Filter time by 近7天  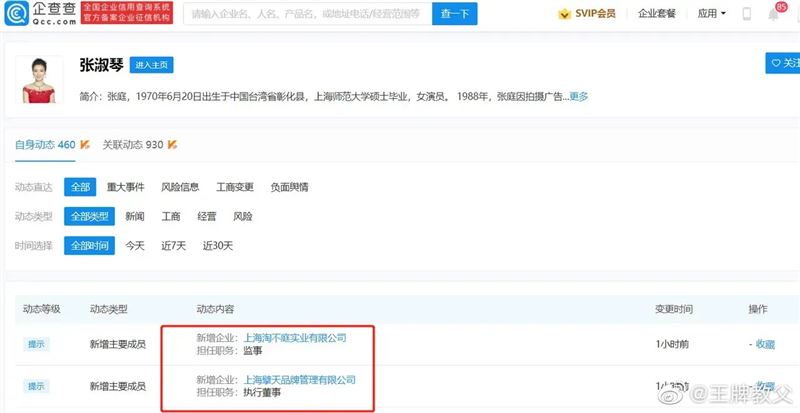[x=173, y=246]
